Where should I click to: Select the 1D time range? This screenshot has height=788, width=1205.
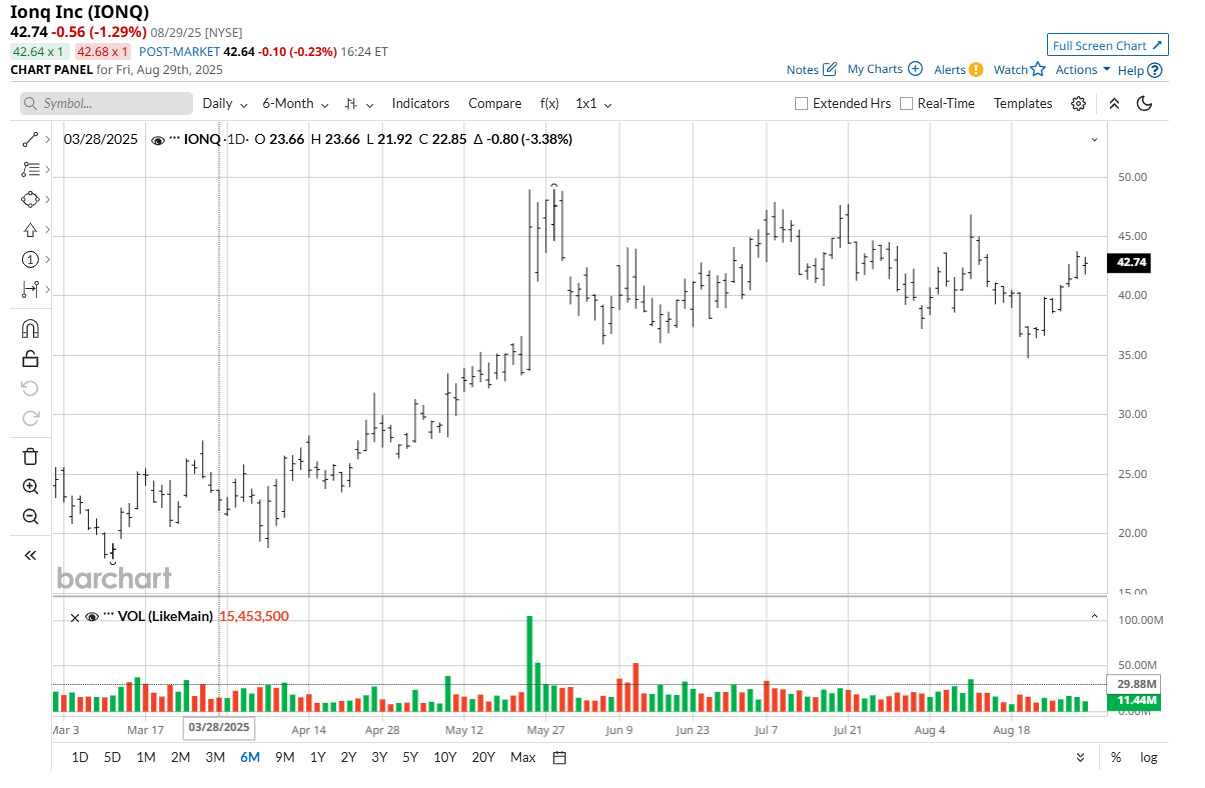click(80, 757)
